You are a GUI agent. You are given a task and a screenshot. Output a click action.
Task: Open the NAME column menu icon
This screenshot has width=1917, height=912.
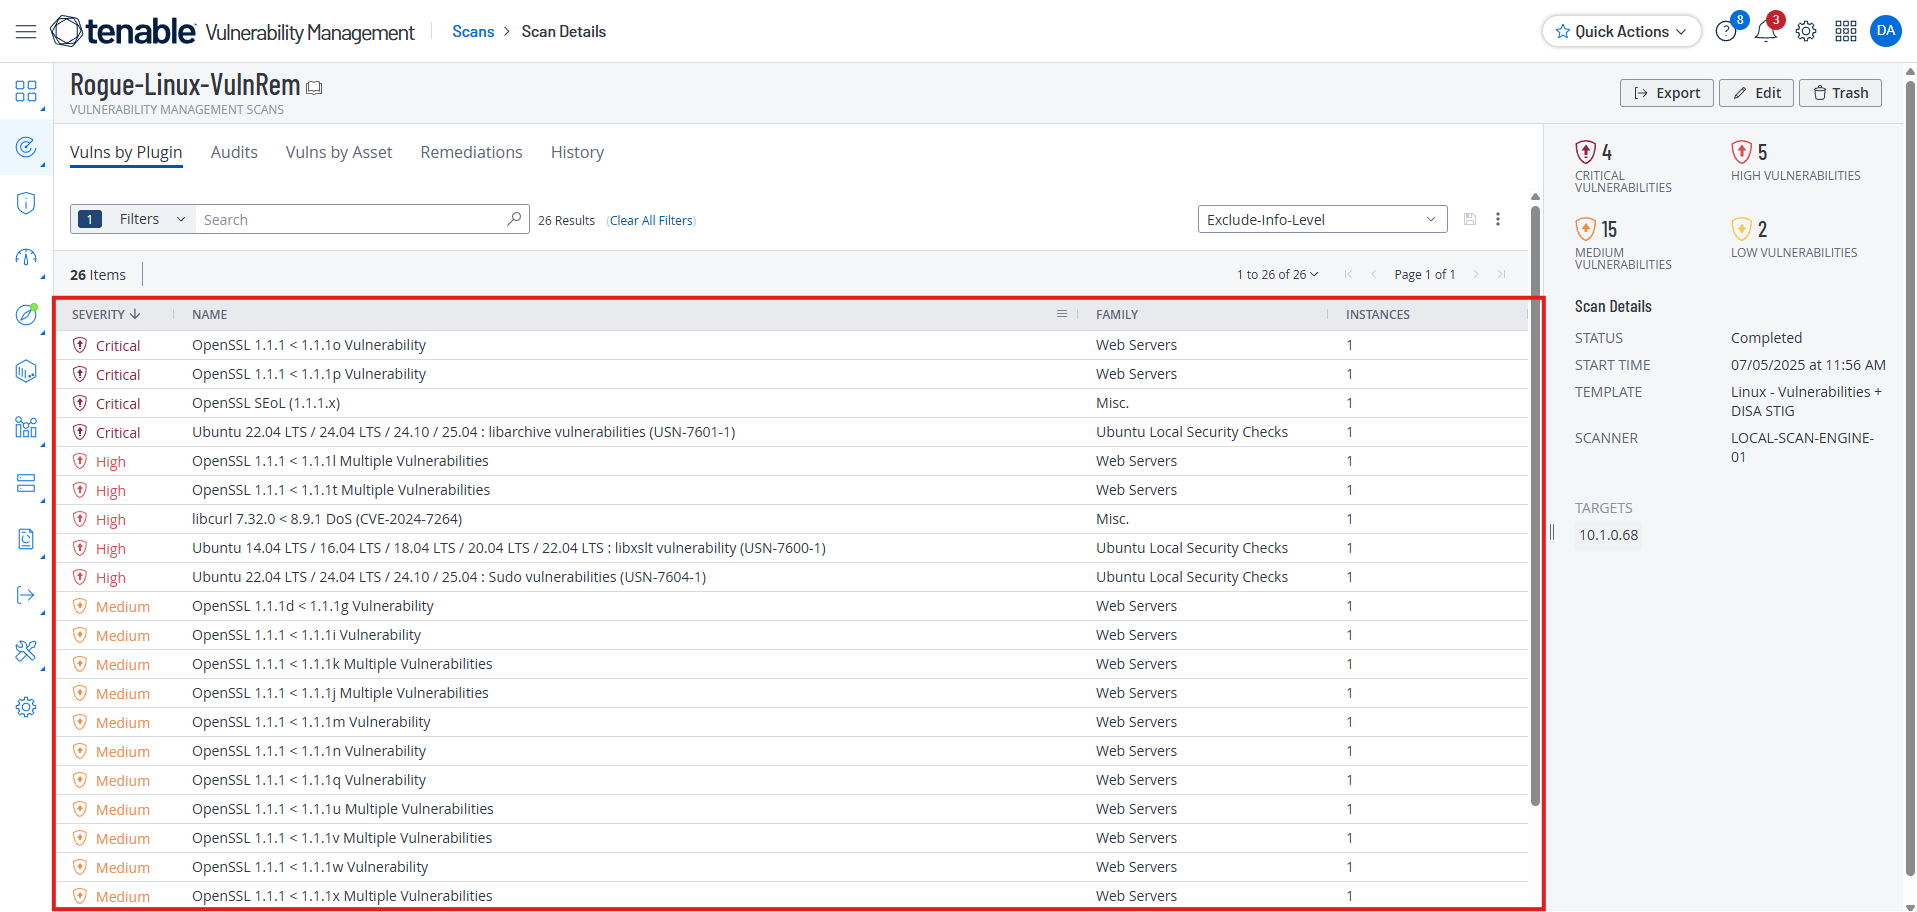pyautogui.click(x=1062, y=314)
